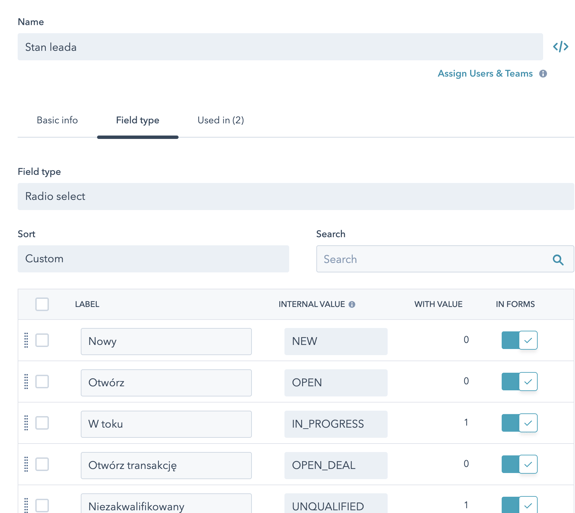Check the box for the W toku option
The height and width of the screenshot is (513, 575).
tap(42, 423)
